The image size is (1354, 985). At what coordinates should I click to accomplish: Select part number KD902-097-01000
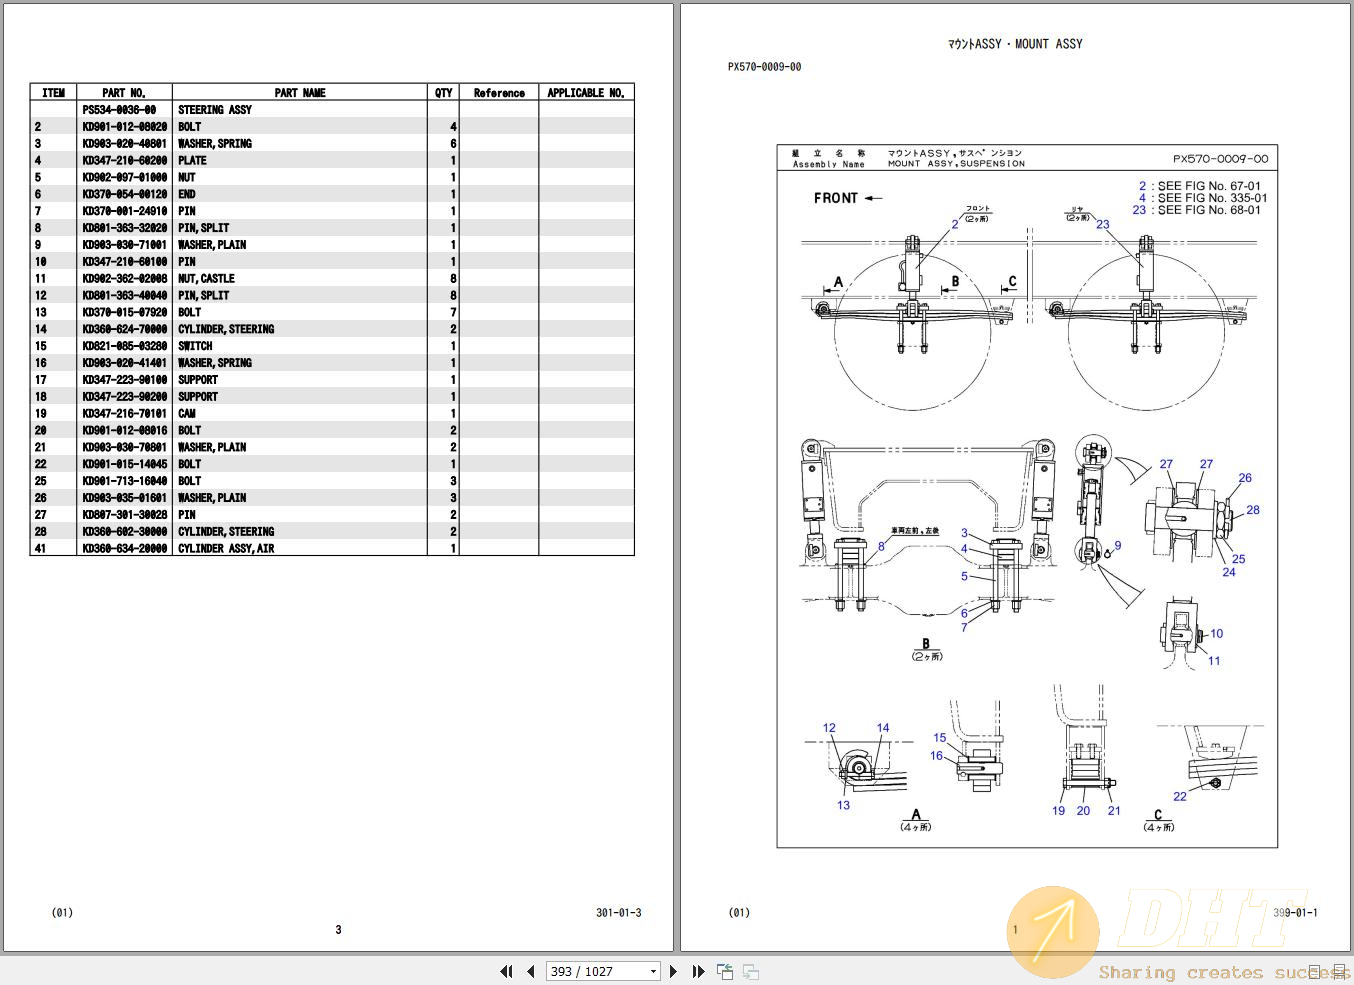pos(125,177)
